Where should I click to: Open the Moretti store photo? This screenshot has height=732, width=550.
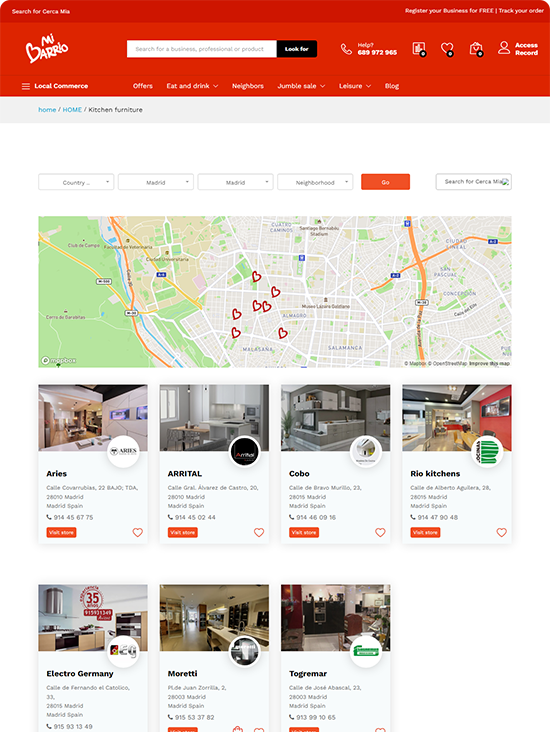click(x=214, y=618)
